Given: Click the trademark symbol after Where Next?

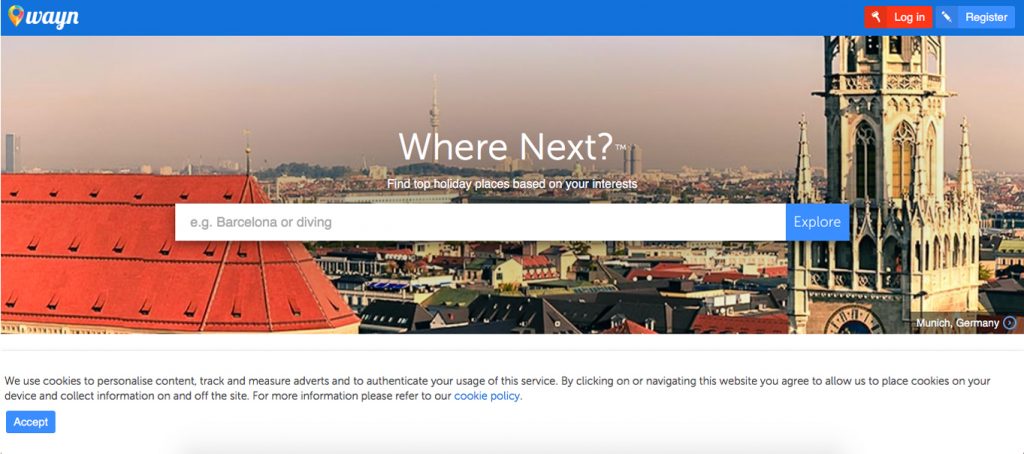Looking at the screenshot, I should coord(620,147).
